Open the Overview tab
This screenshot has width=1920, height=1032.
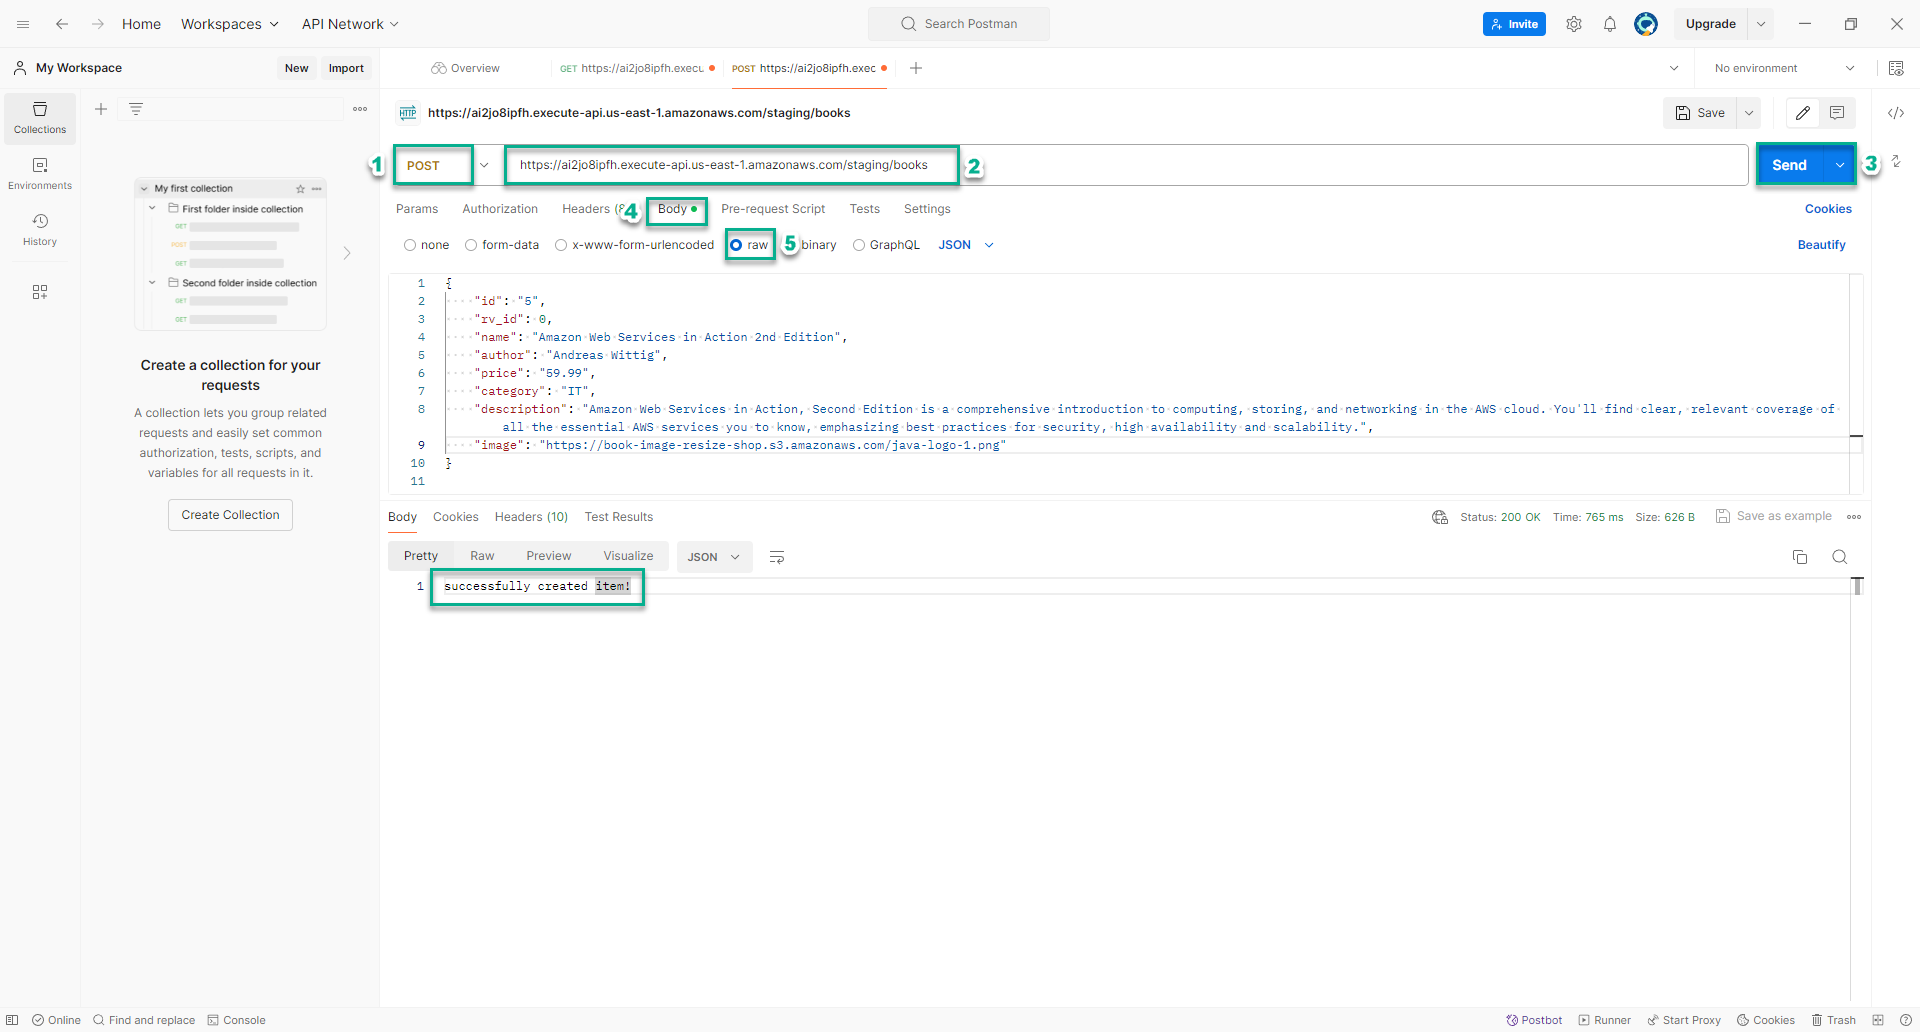pyautogui.click(x=466, y=68)
